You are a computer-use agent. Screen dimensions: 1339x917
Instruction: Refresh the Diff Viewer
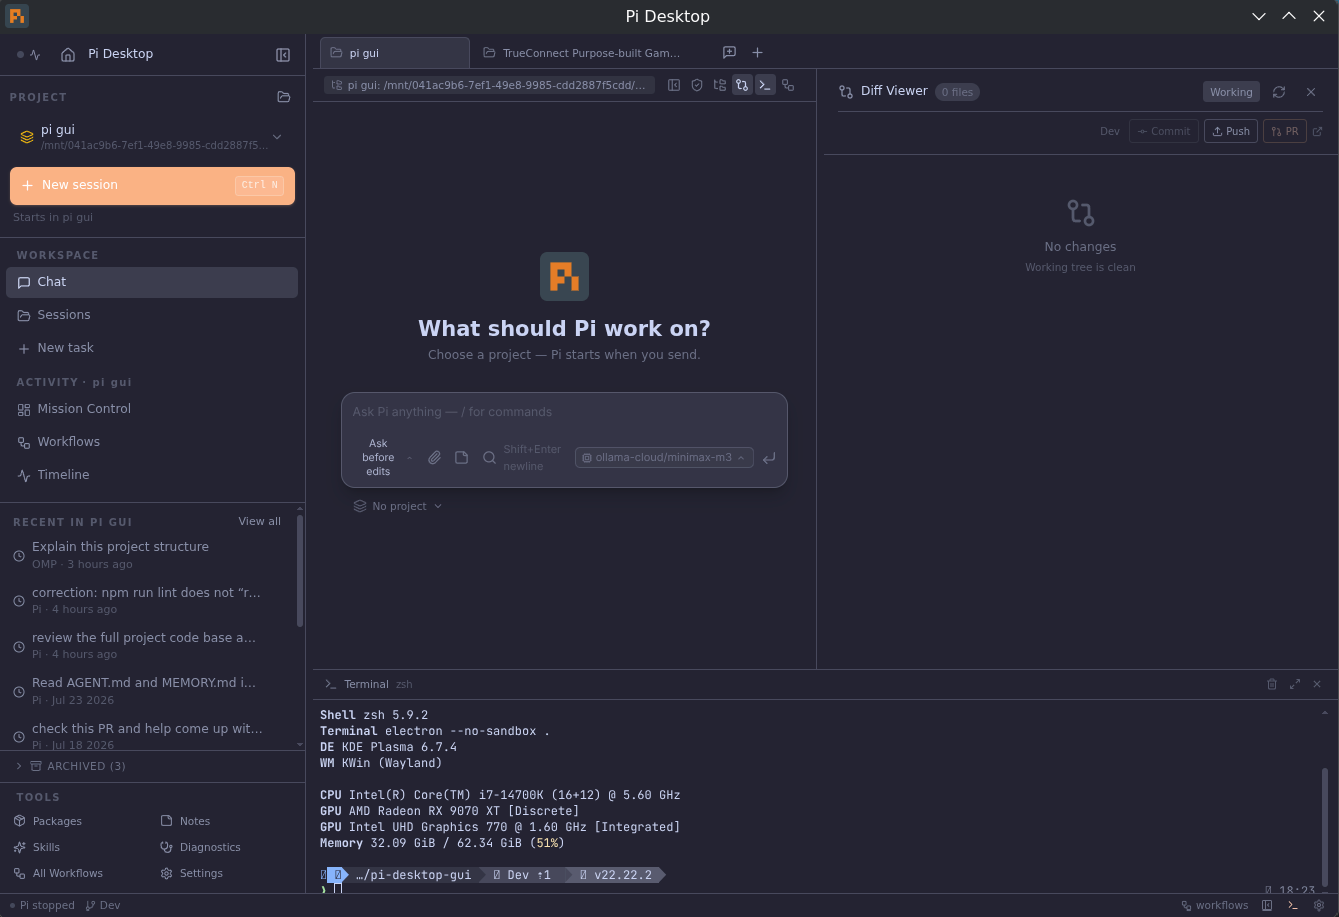[x=1279, y=92]
